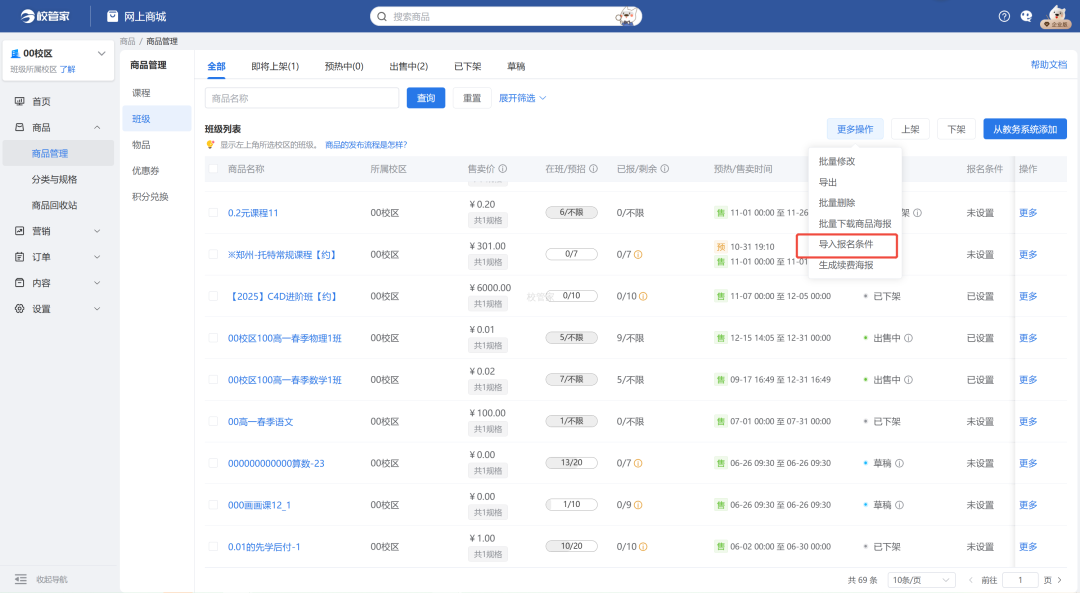Check the checkbox for 0.2元课程11
Screen dimensions: 1080x593
[x=215, y=212]
